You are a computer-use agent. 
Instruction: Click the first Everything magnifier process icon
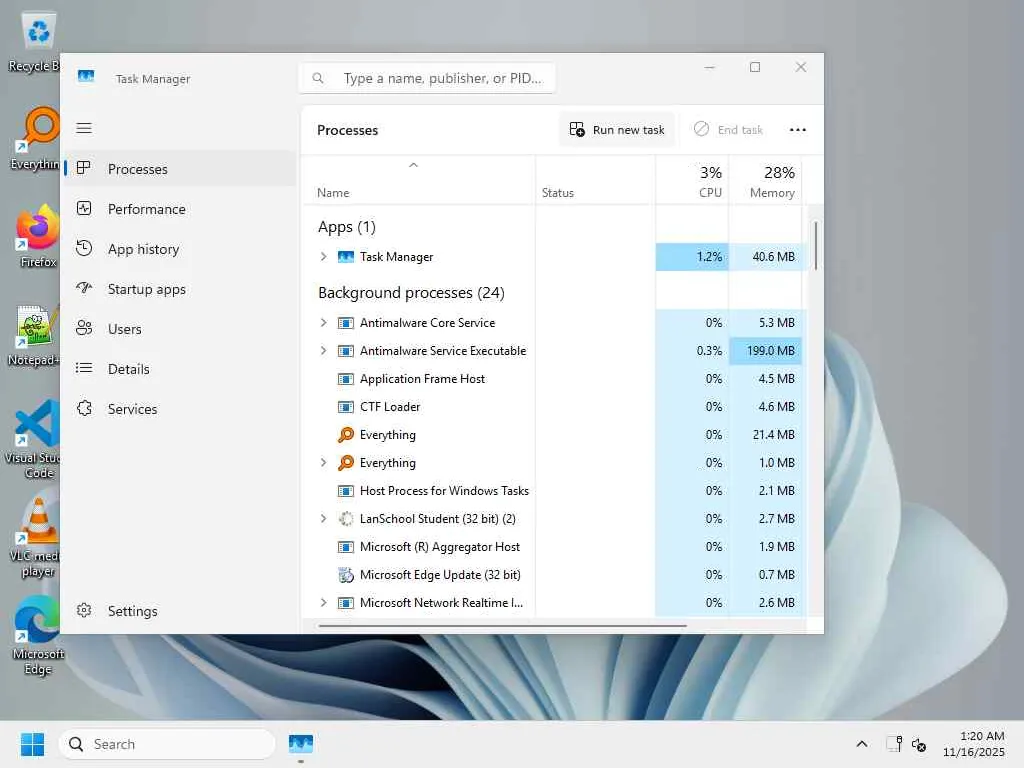(x=345, y=434)
